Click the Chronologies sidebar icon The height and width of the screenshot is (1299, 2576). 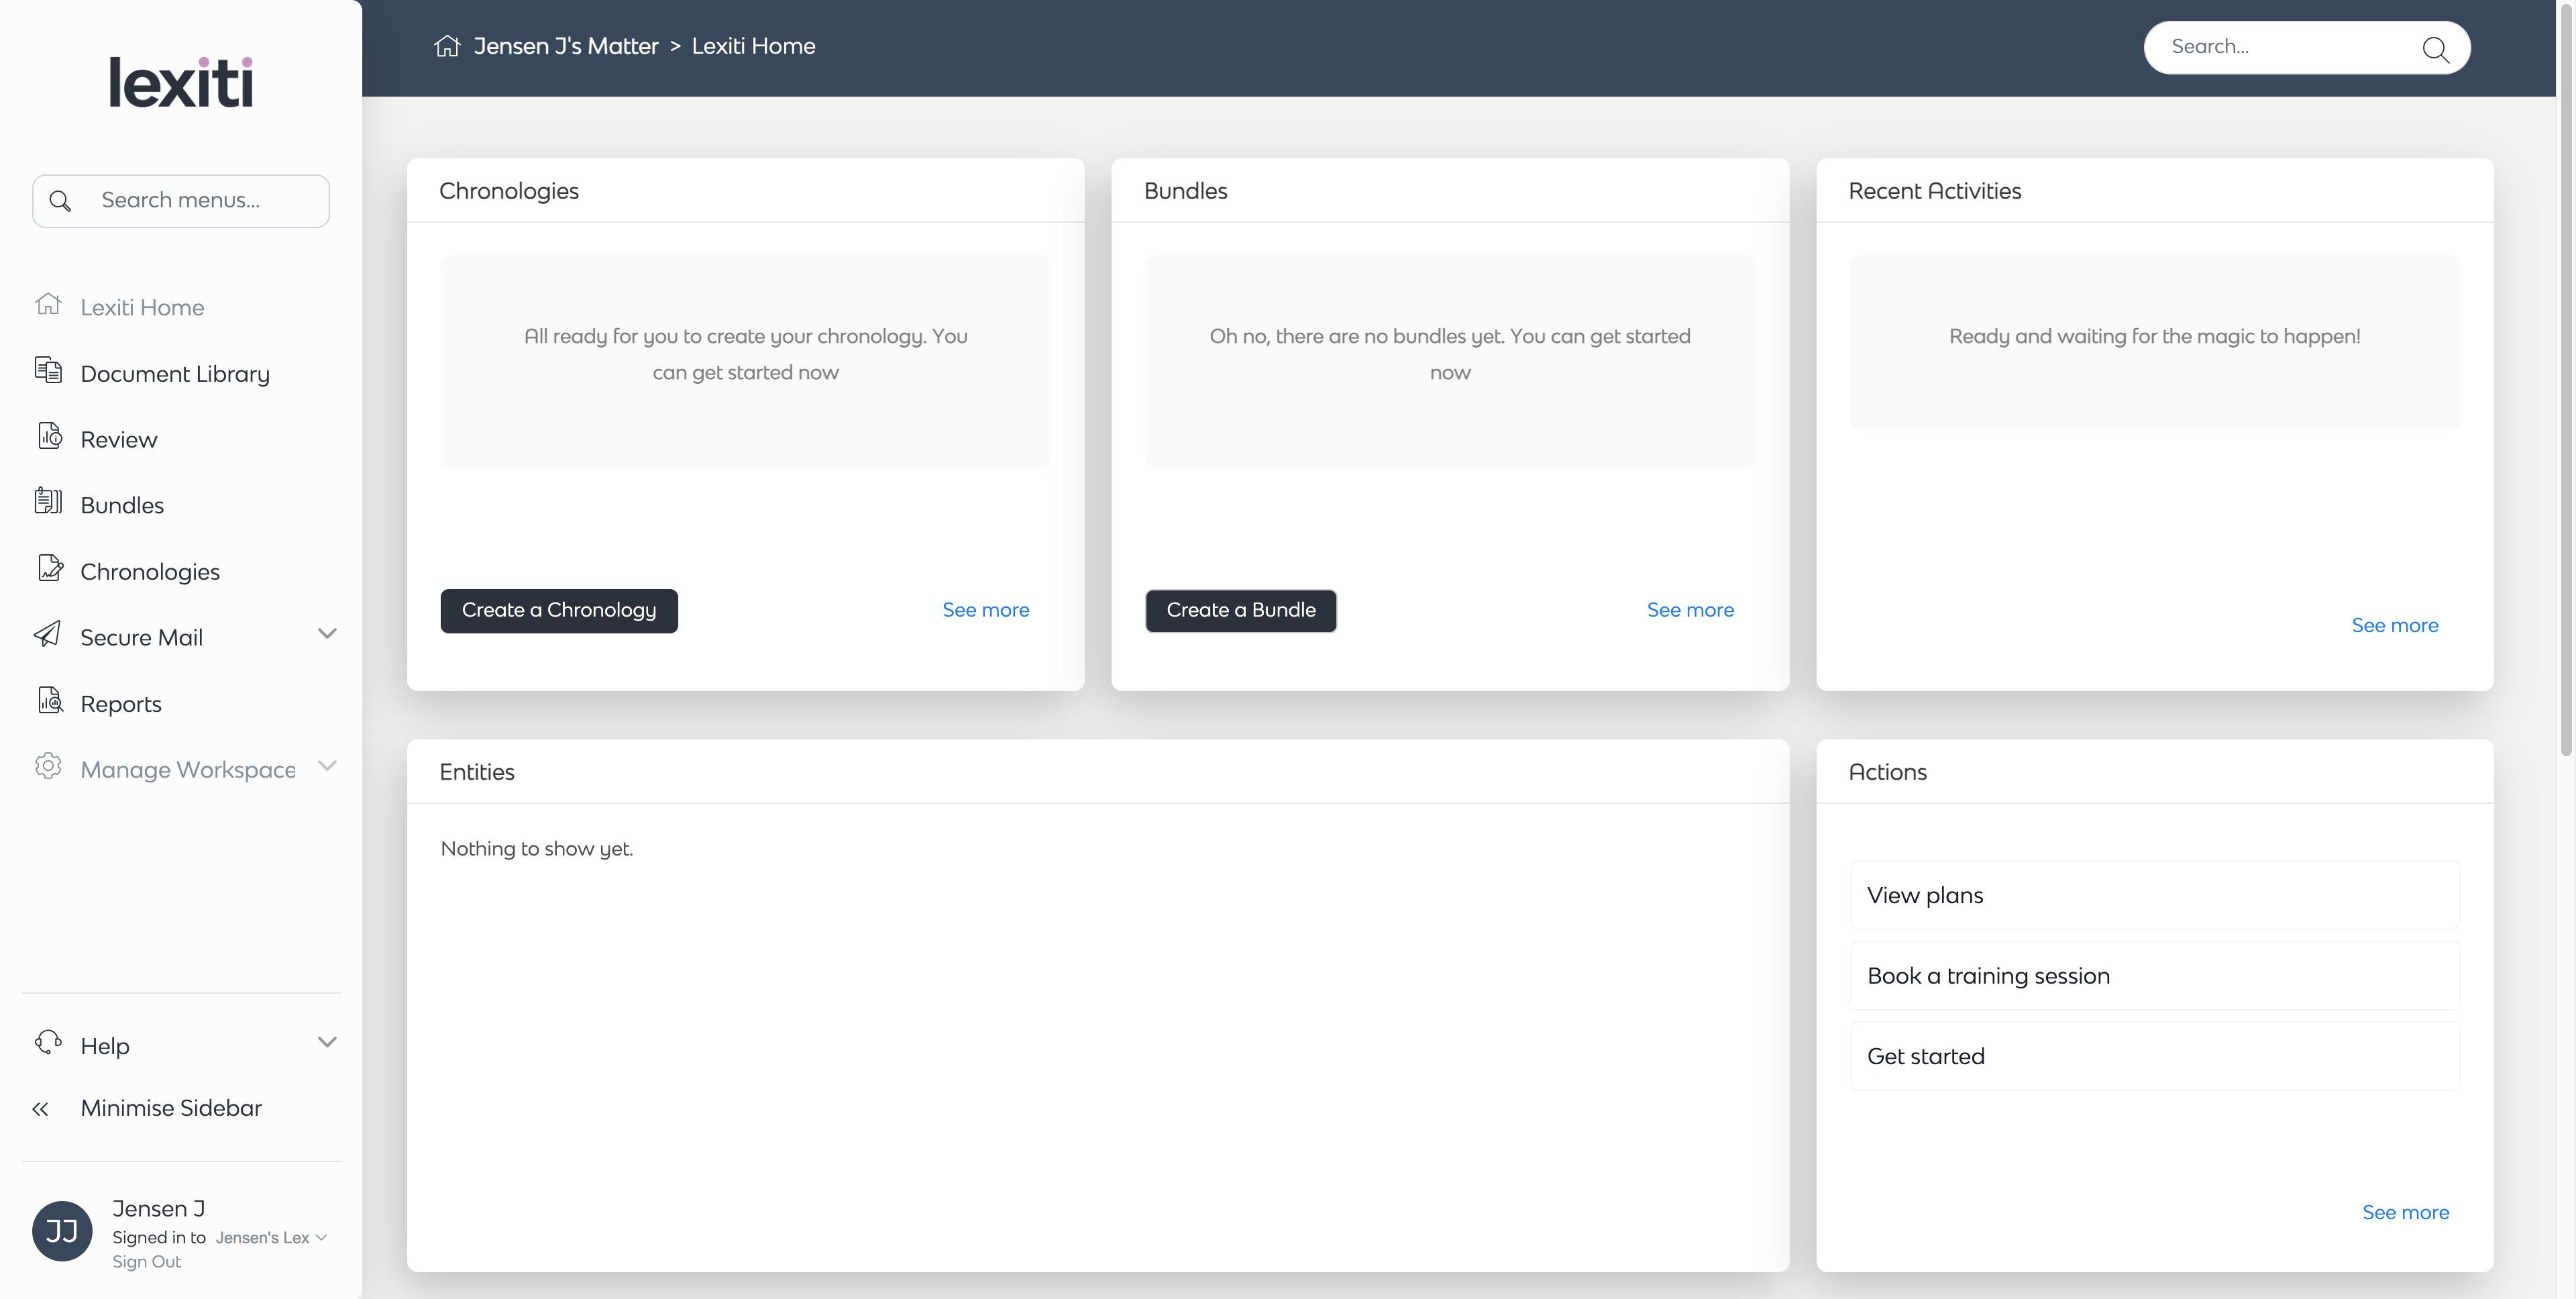[x=49, y=569]
